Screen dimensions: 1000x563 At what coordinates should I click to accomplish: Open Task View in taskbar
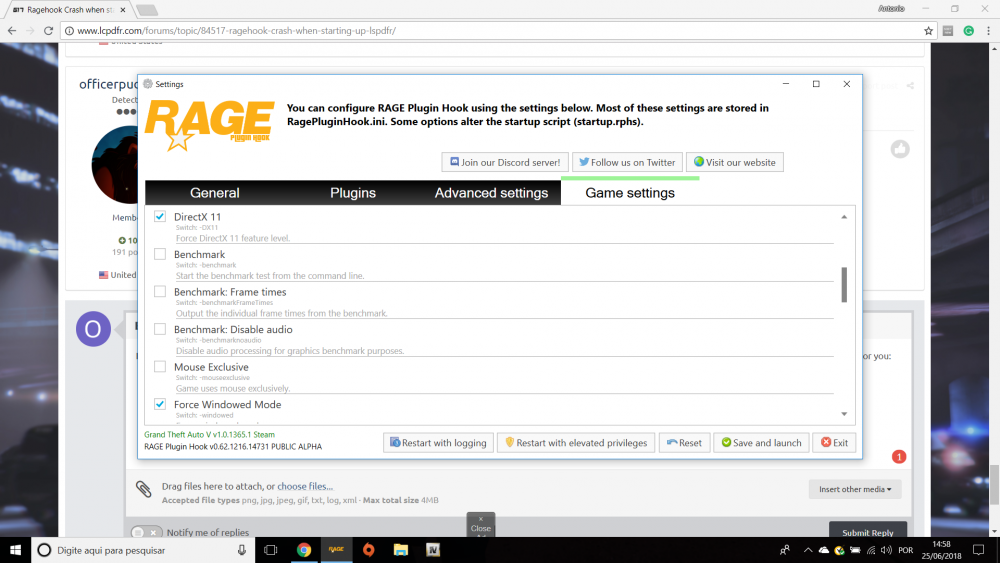270,550
